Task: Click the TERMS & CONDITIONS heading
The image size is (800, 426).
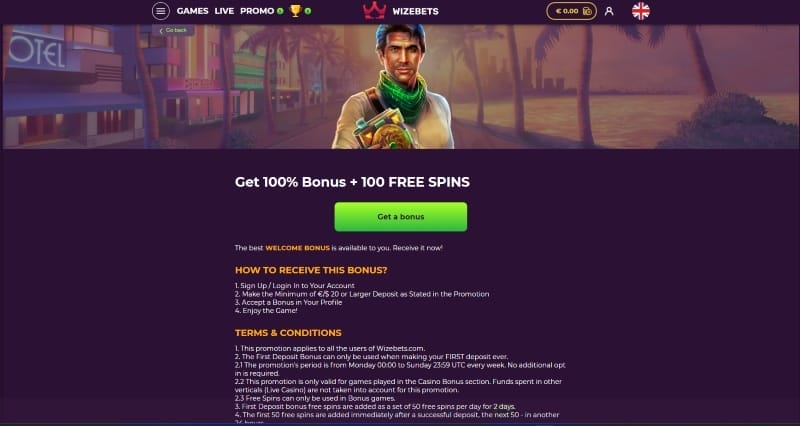Action: [288, 333]
